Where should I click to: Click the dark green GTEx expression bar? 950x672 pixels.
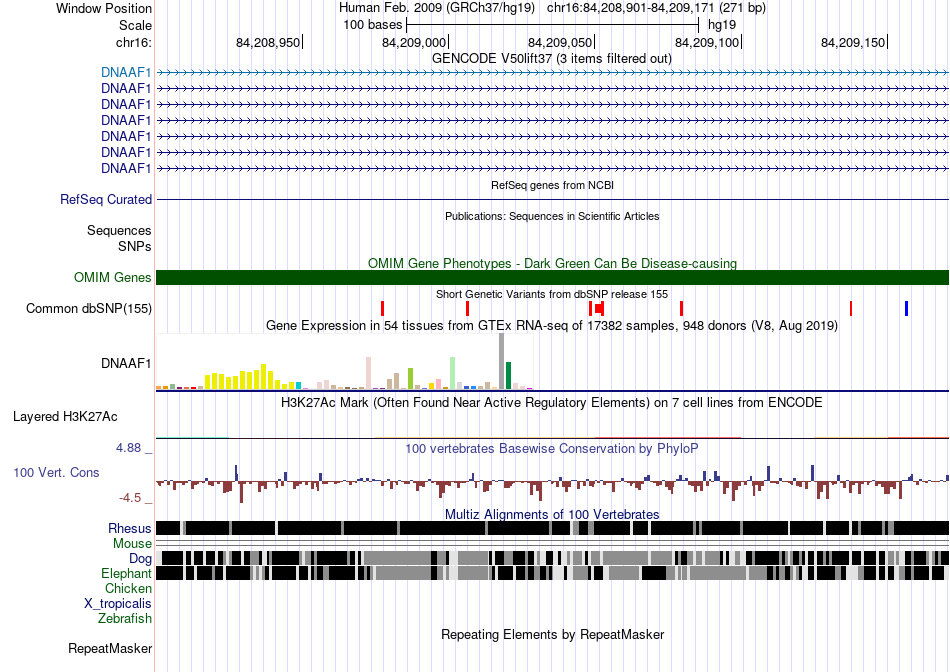[508, 376]
